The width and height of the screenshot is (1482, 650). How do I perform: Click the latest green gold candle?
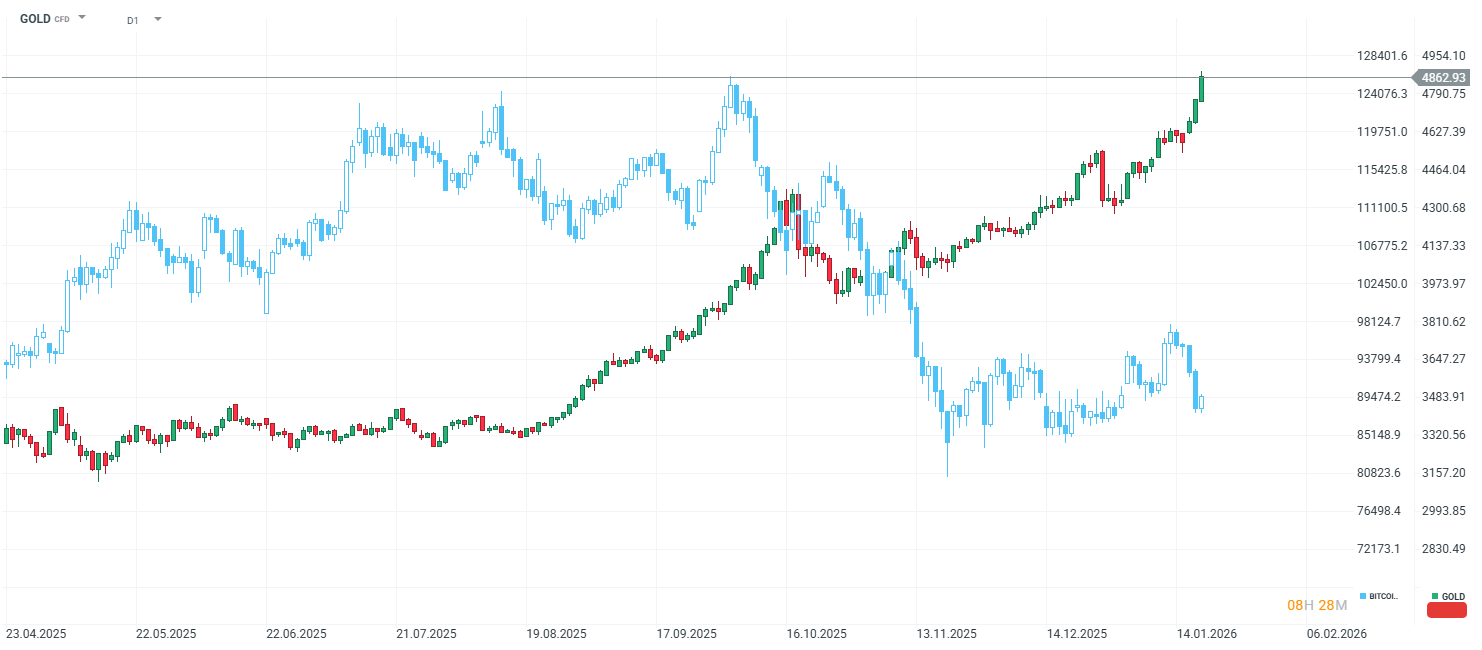1201,88
